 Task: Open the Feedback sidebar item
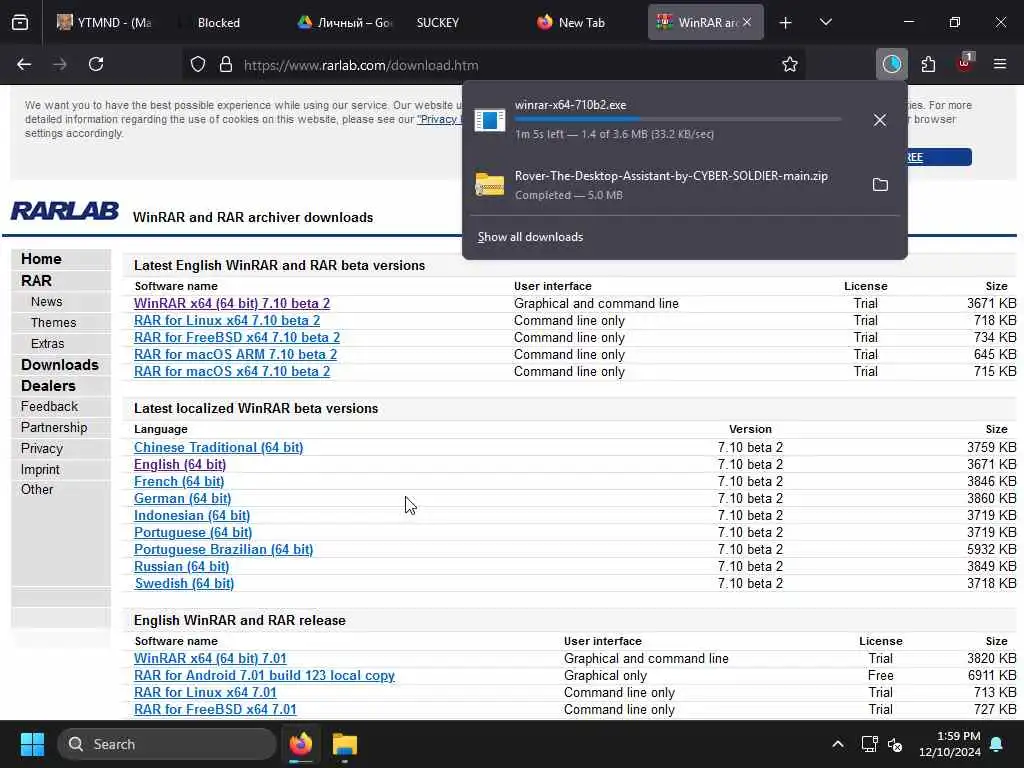point(49,406)
